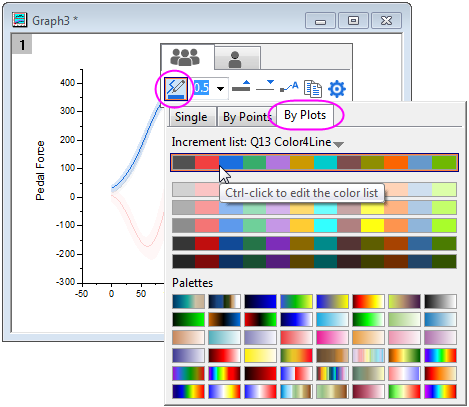Open the line width dropdown arrow
The width and height of the screenshot is (469, 407).
click(220, 89)
